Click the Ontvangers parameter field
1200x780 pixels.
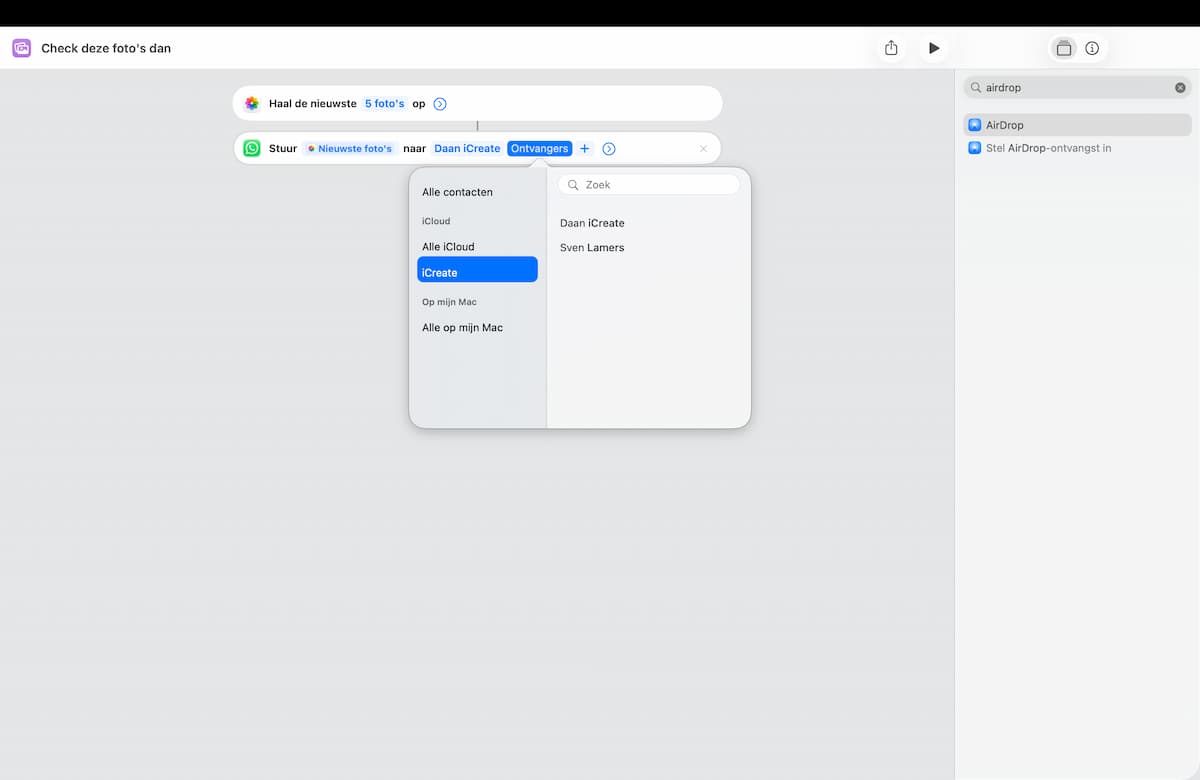[x=540, y=148]
